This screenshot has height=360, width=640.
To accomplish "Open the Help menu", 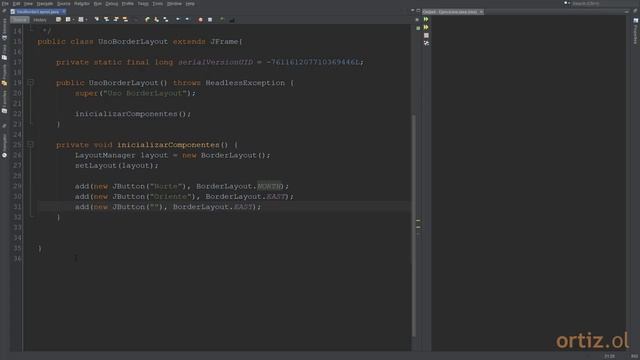I will 190,4.
